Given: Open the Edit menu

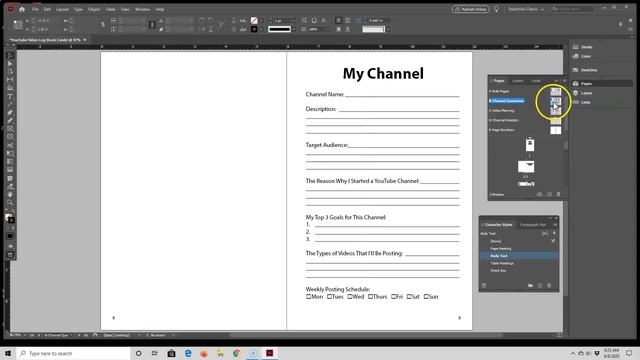Looking at the screenshot, I should (47, 9).
